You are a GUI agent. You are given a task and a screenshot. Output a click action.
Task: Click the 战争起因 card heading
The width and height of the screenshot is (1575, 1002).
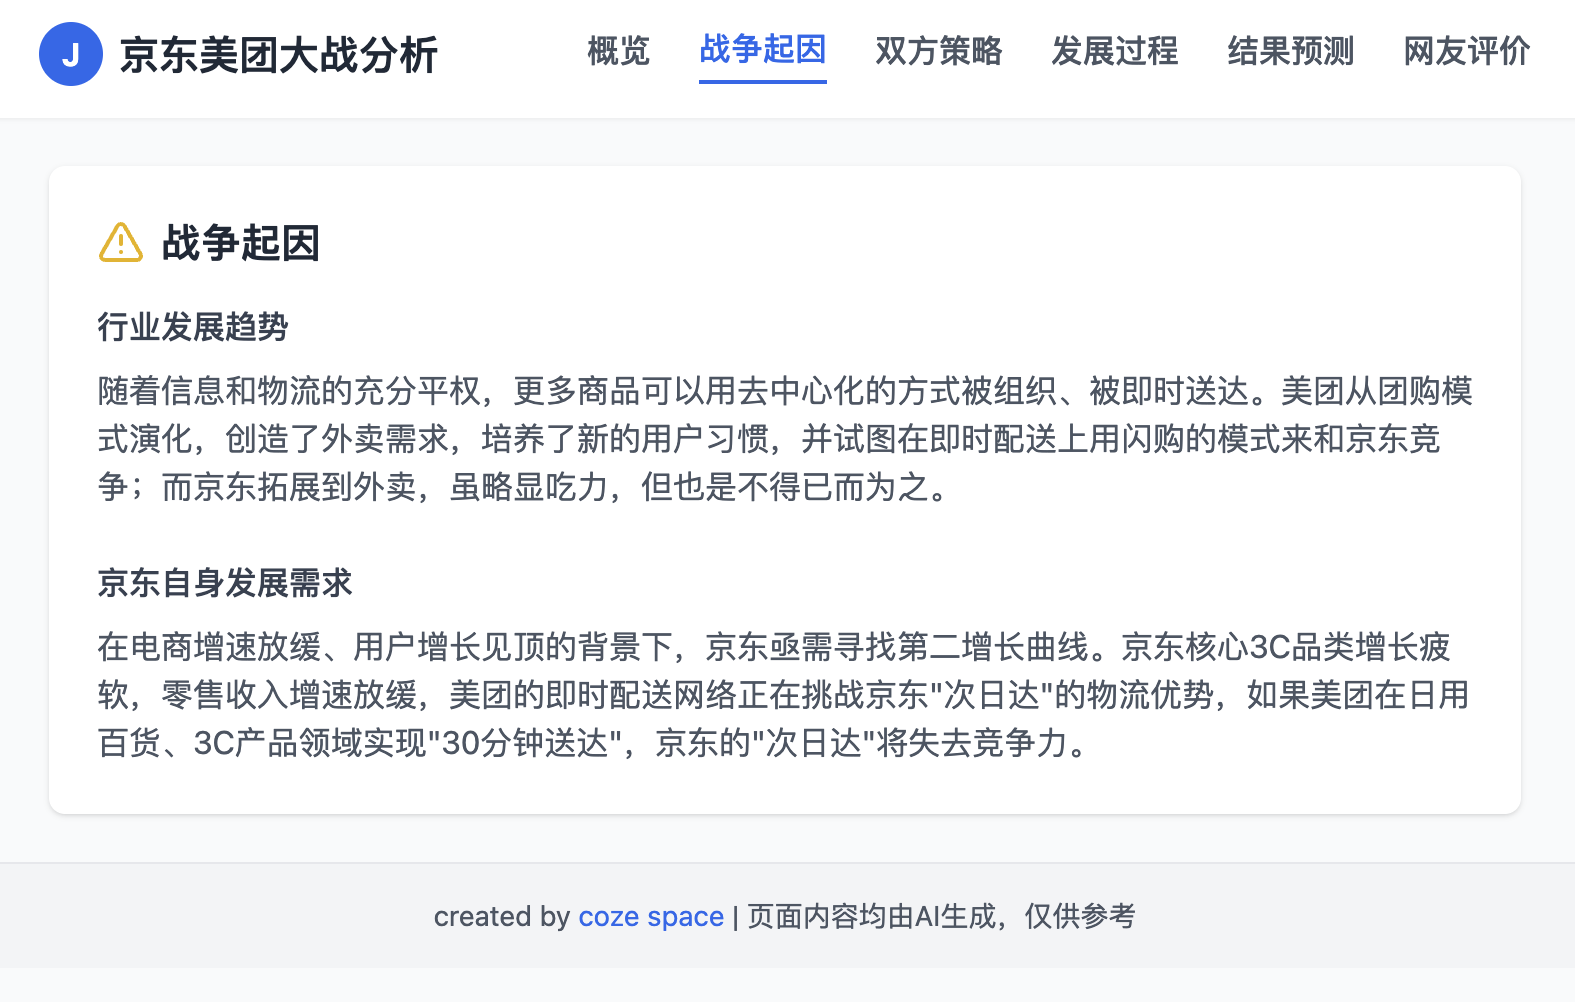[x=241, y=243]
